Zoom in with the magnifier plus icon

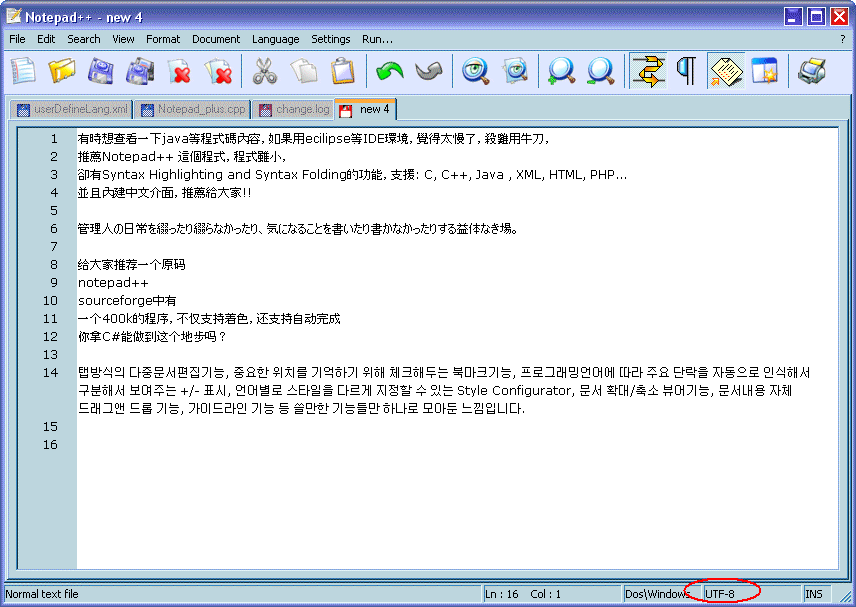click(x=561, y=71)
